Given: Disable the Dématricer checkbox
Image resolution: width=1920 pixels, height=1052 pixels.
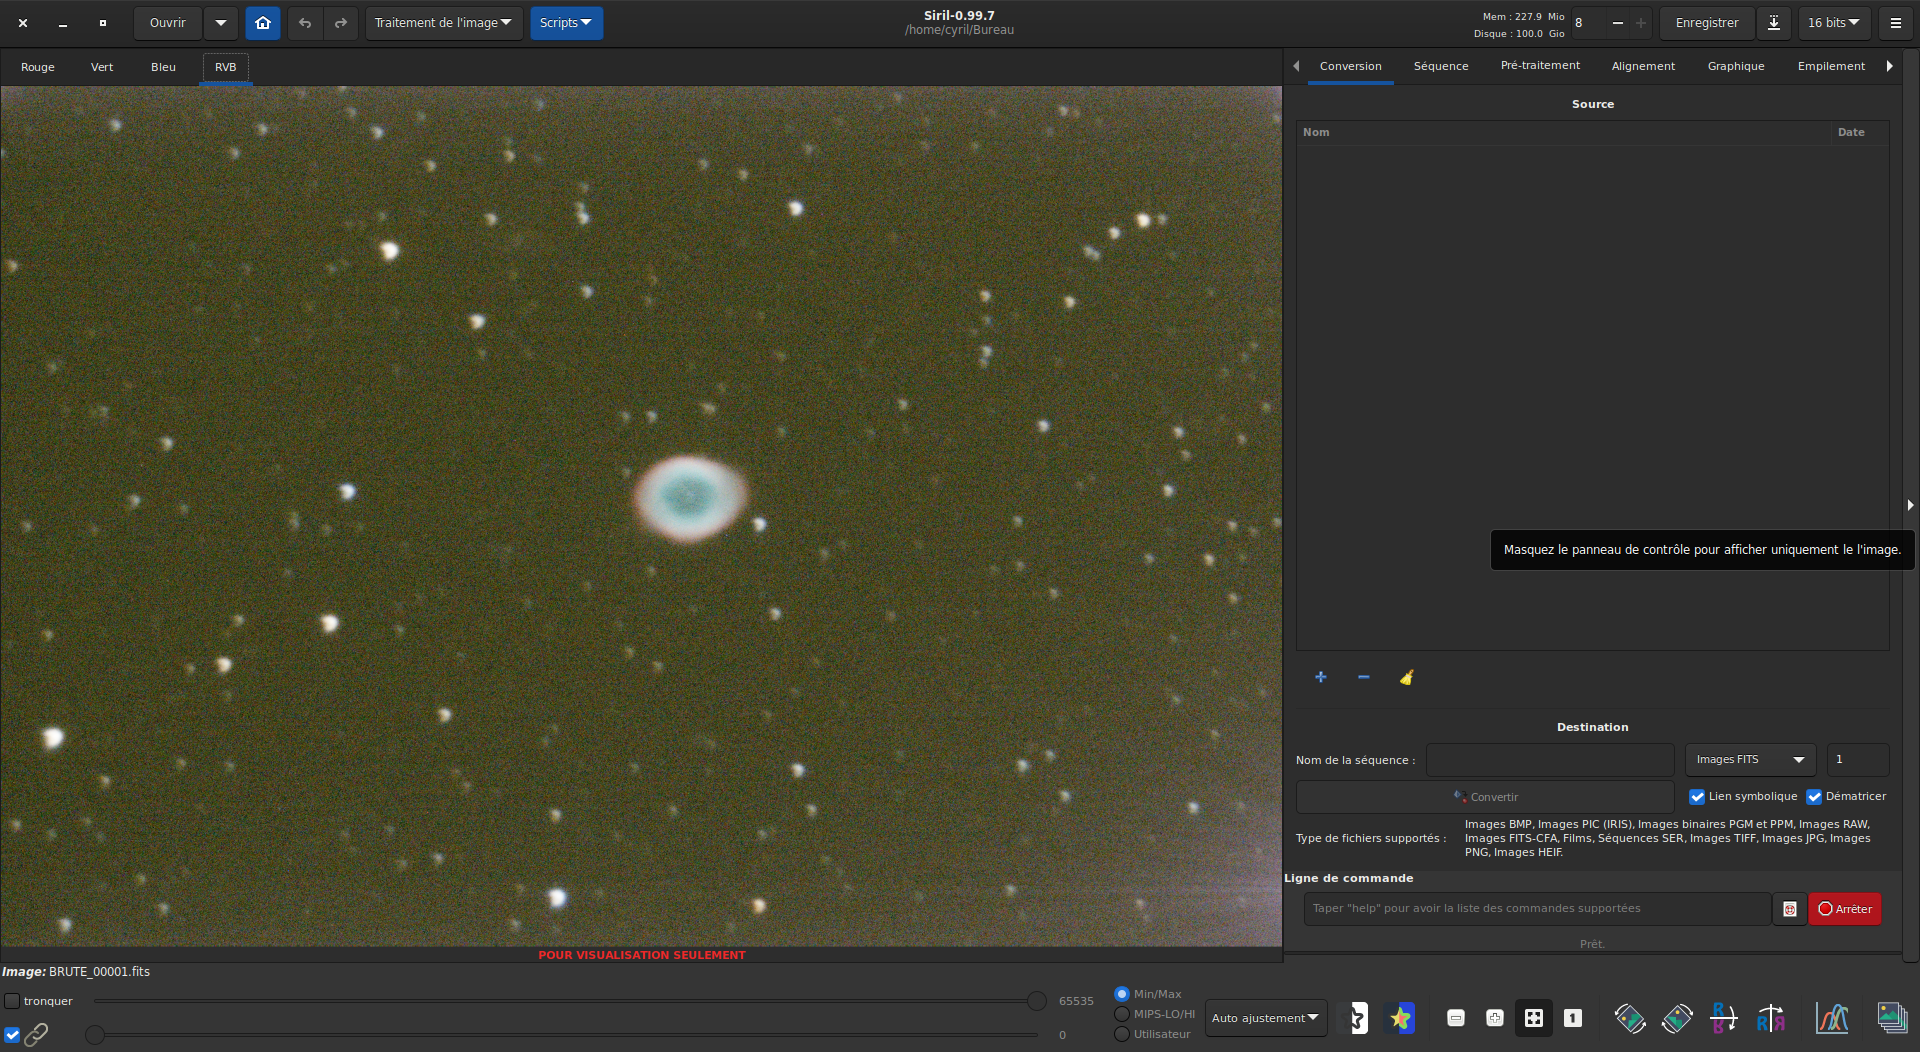Looking at the screenshot, I should (x=1814, y=797).
